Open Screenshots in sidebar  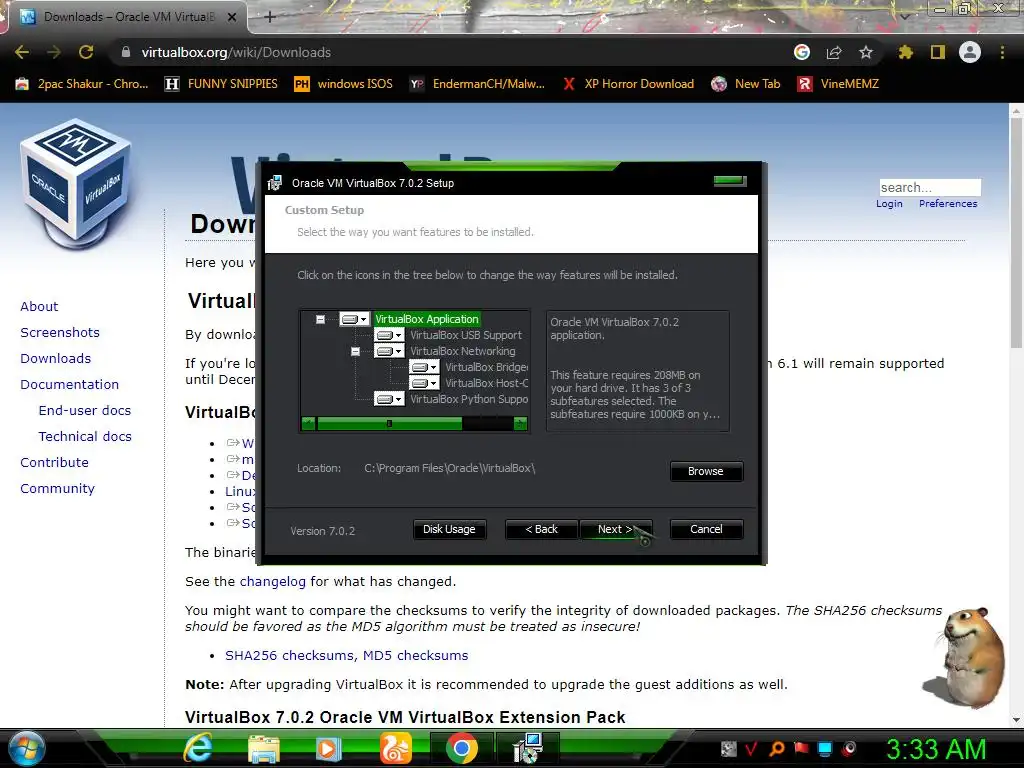[x=60, y=332]
